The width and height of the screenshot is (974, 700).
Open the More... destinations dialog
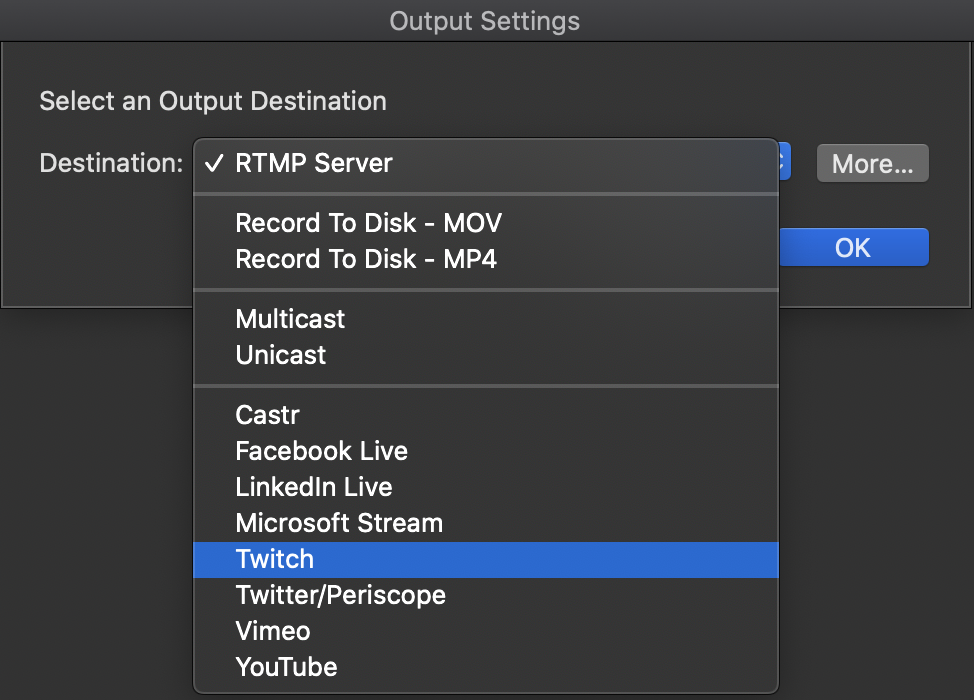click(872, 163)
